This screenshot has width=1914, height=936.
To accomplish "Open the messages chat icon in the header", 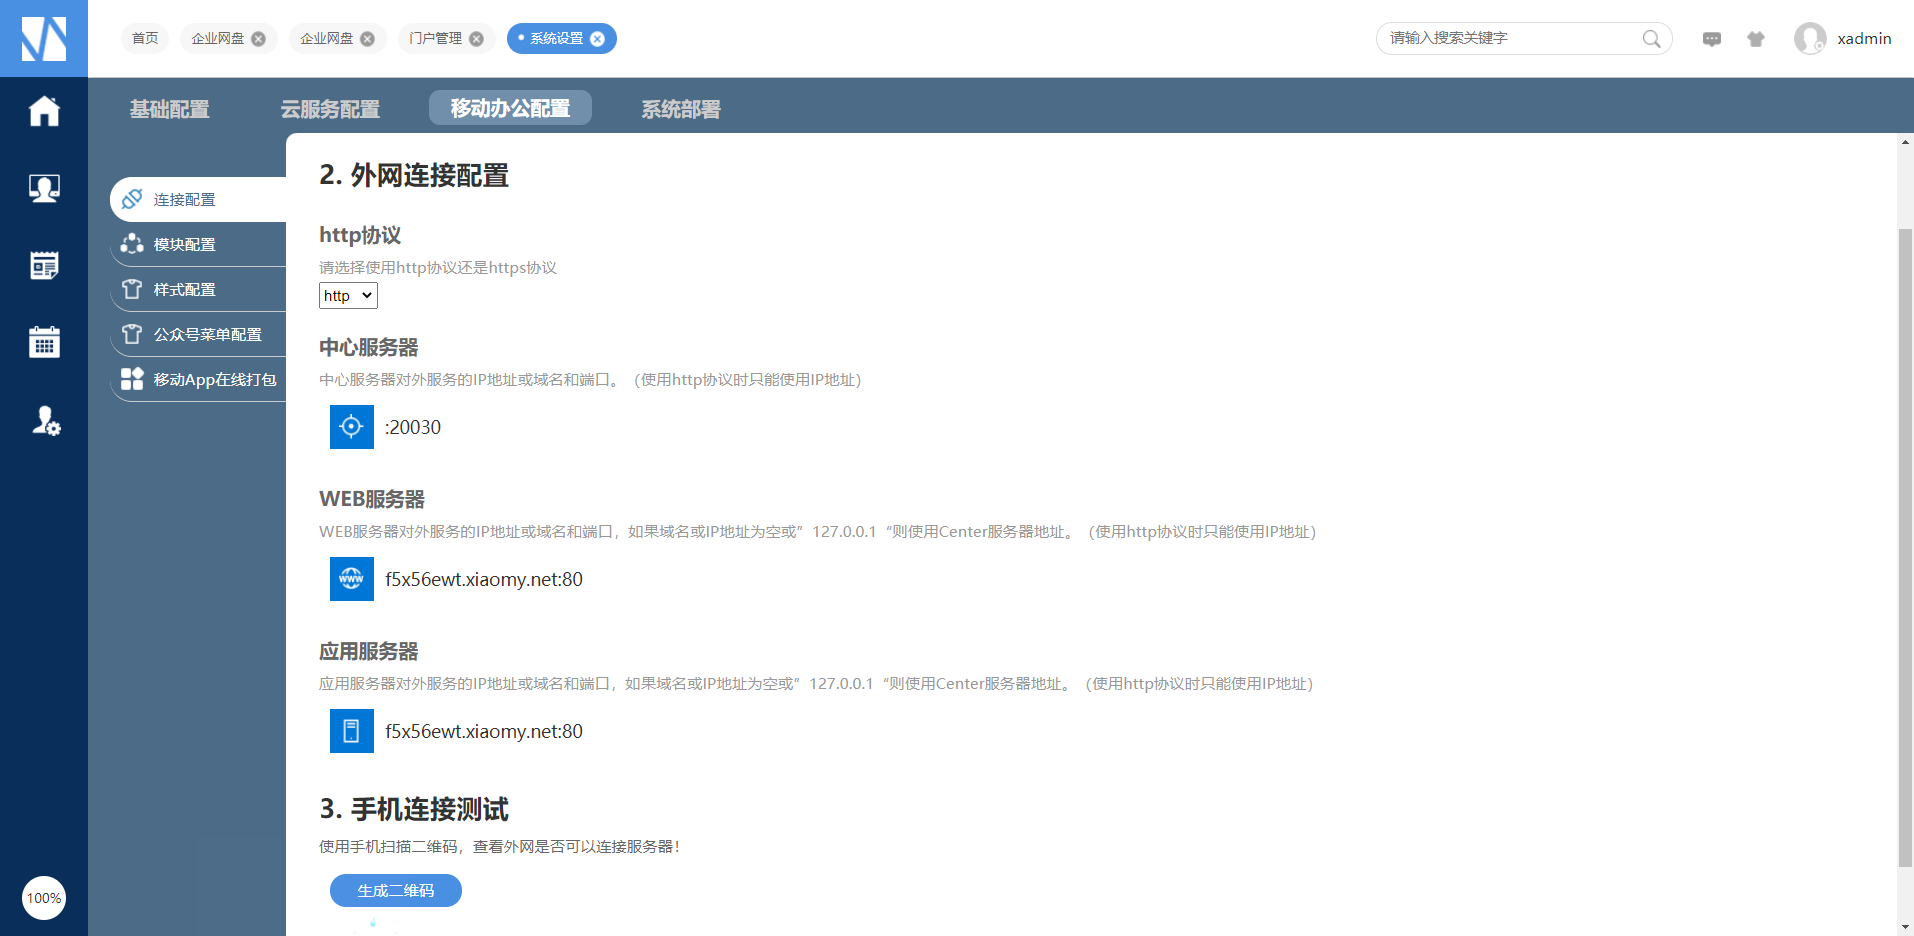I will coord(1712,39).
